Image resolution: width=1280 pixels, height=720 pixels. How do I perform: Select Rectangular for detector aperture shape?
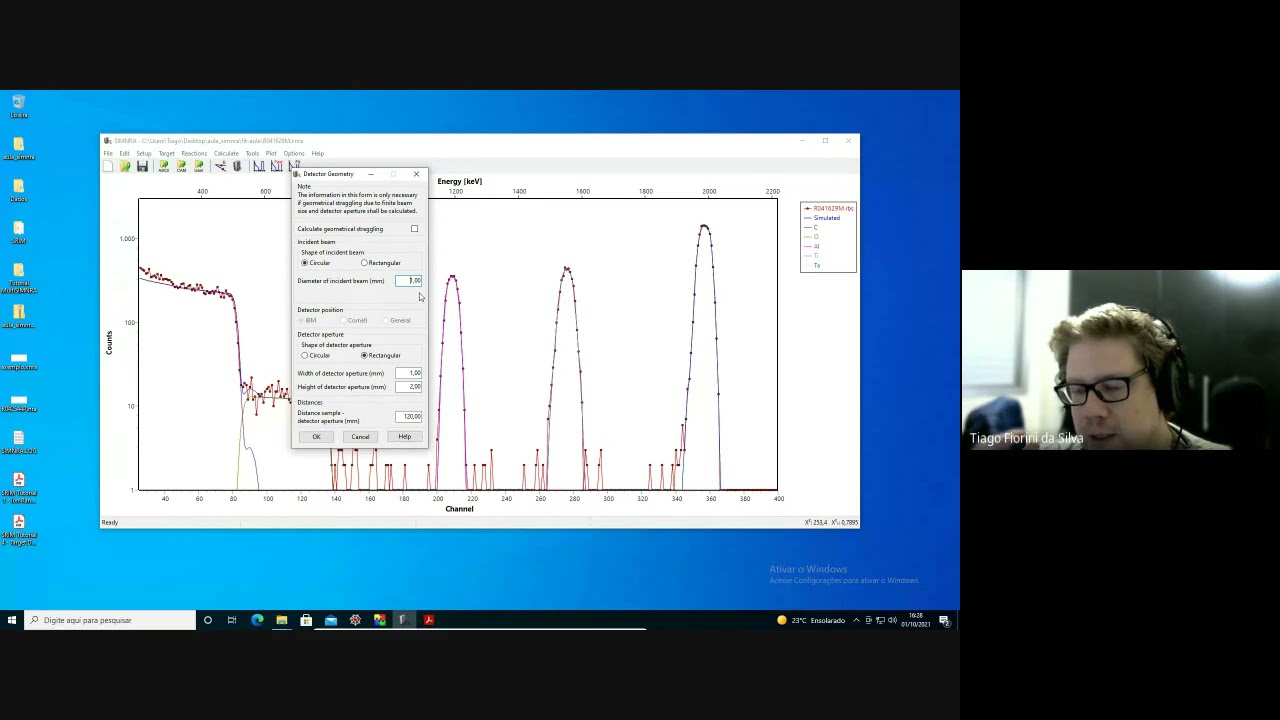[364, 355]
